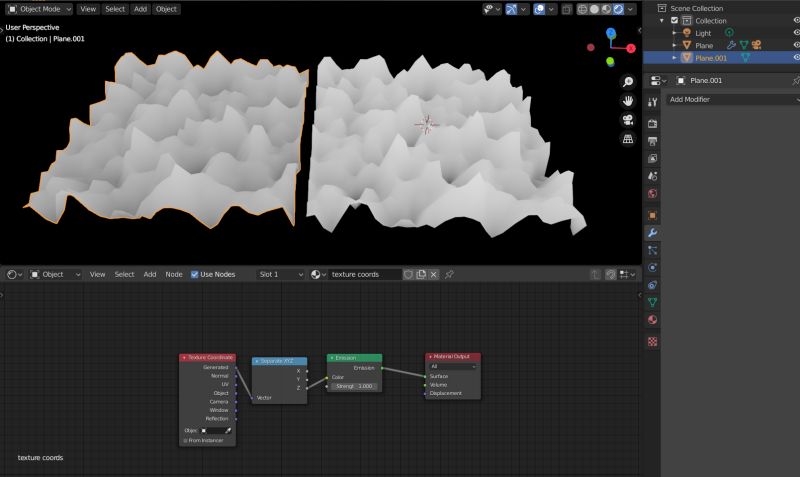
Task: Open the viewport View menu
Action: [88, 9]
